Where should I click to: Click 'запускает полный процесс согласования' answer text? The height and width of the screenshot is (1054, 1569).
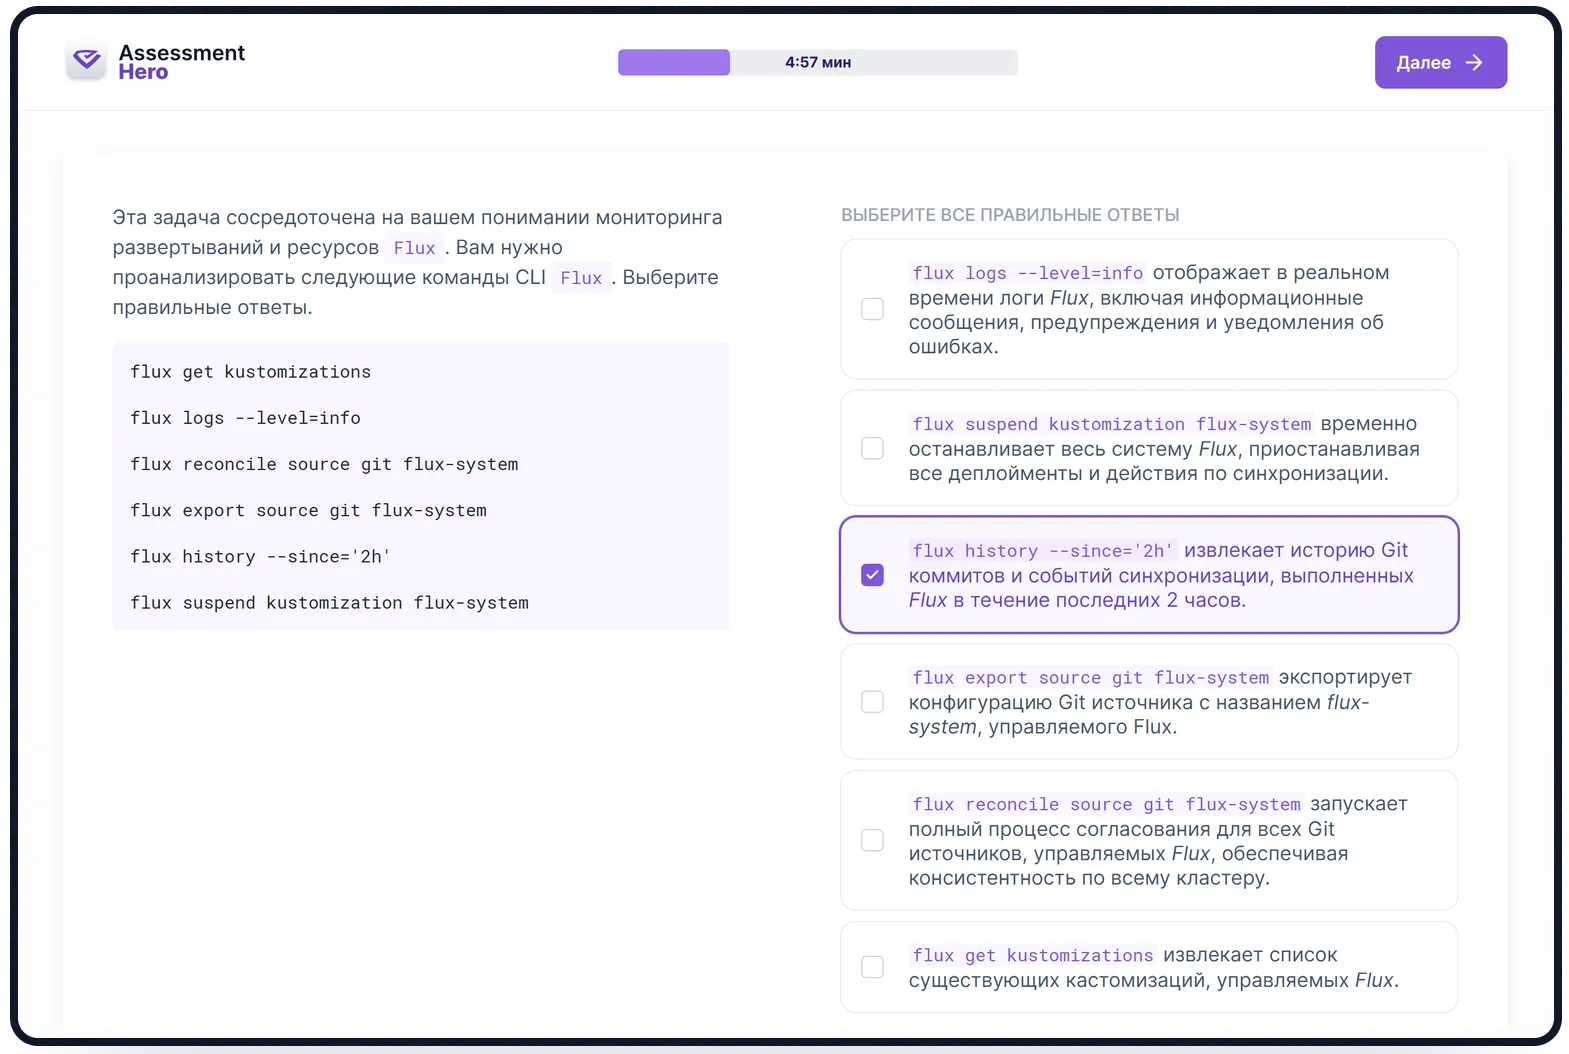pyautogui.click(x=1158, y=841)
